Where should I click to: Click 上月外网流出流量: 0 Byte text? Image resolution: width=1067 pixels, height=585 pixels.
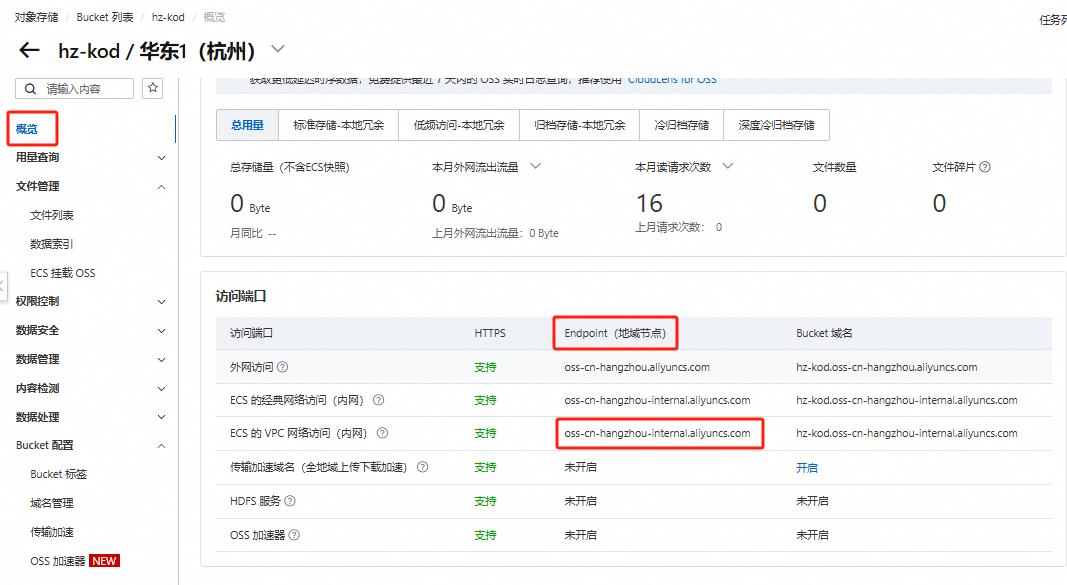pos(495,233)
